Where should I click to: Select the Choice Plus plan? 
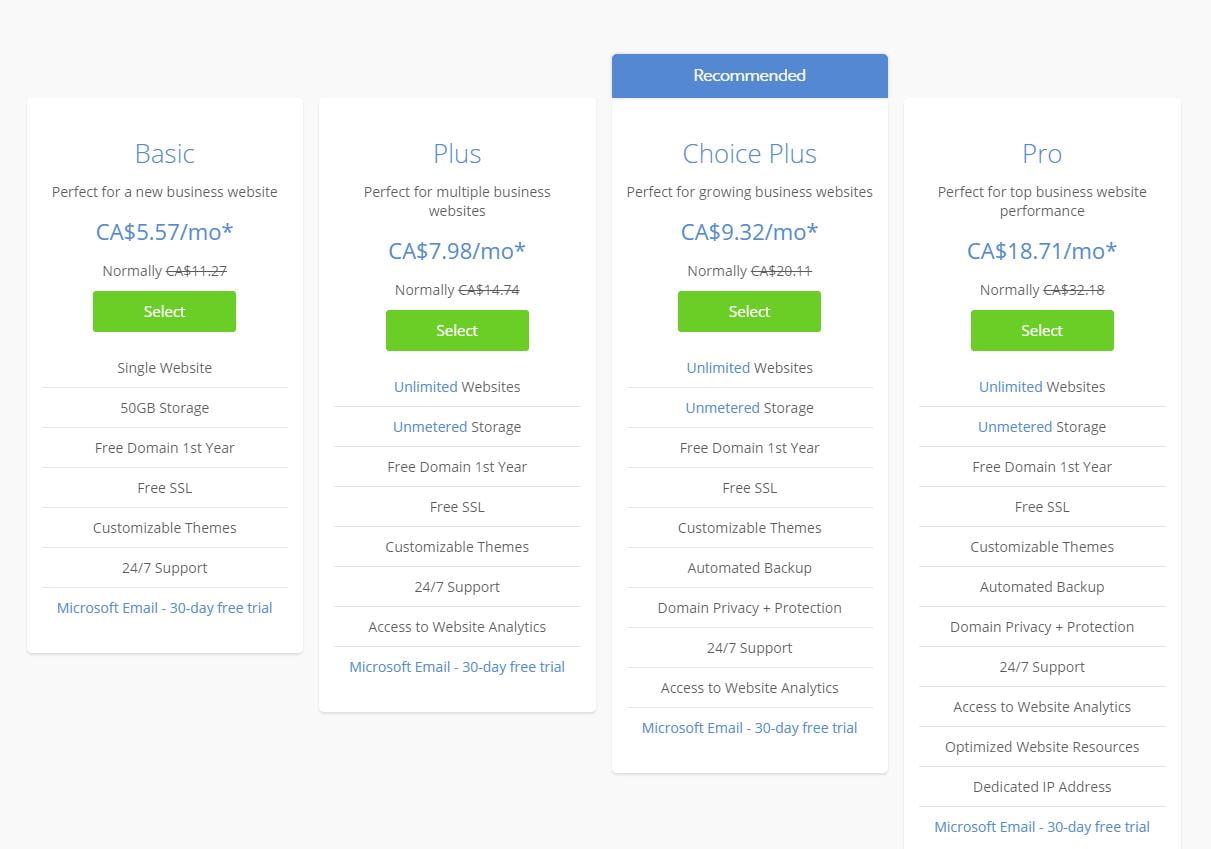click(x=749, y=311)
